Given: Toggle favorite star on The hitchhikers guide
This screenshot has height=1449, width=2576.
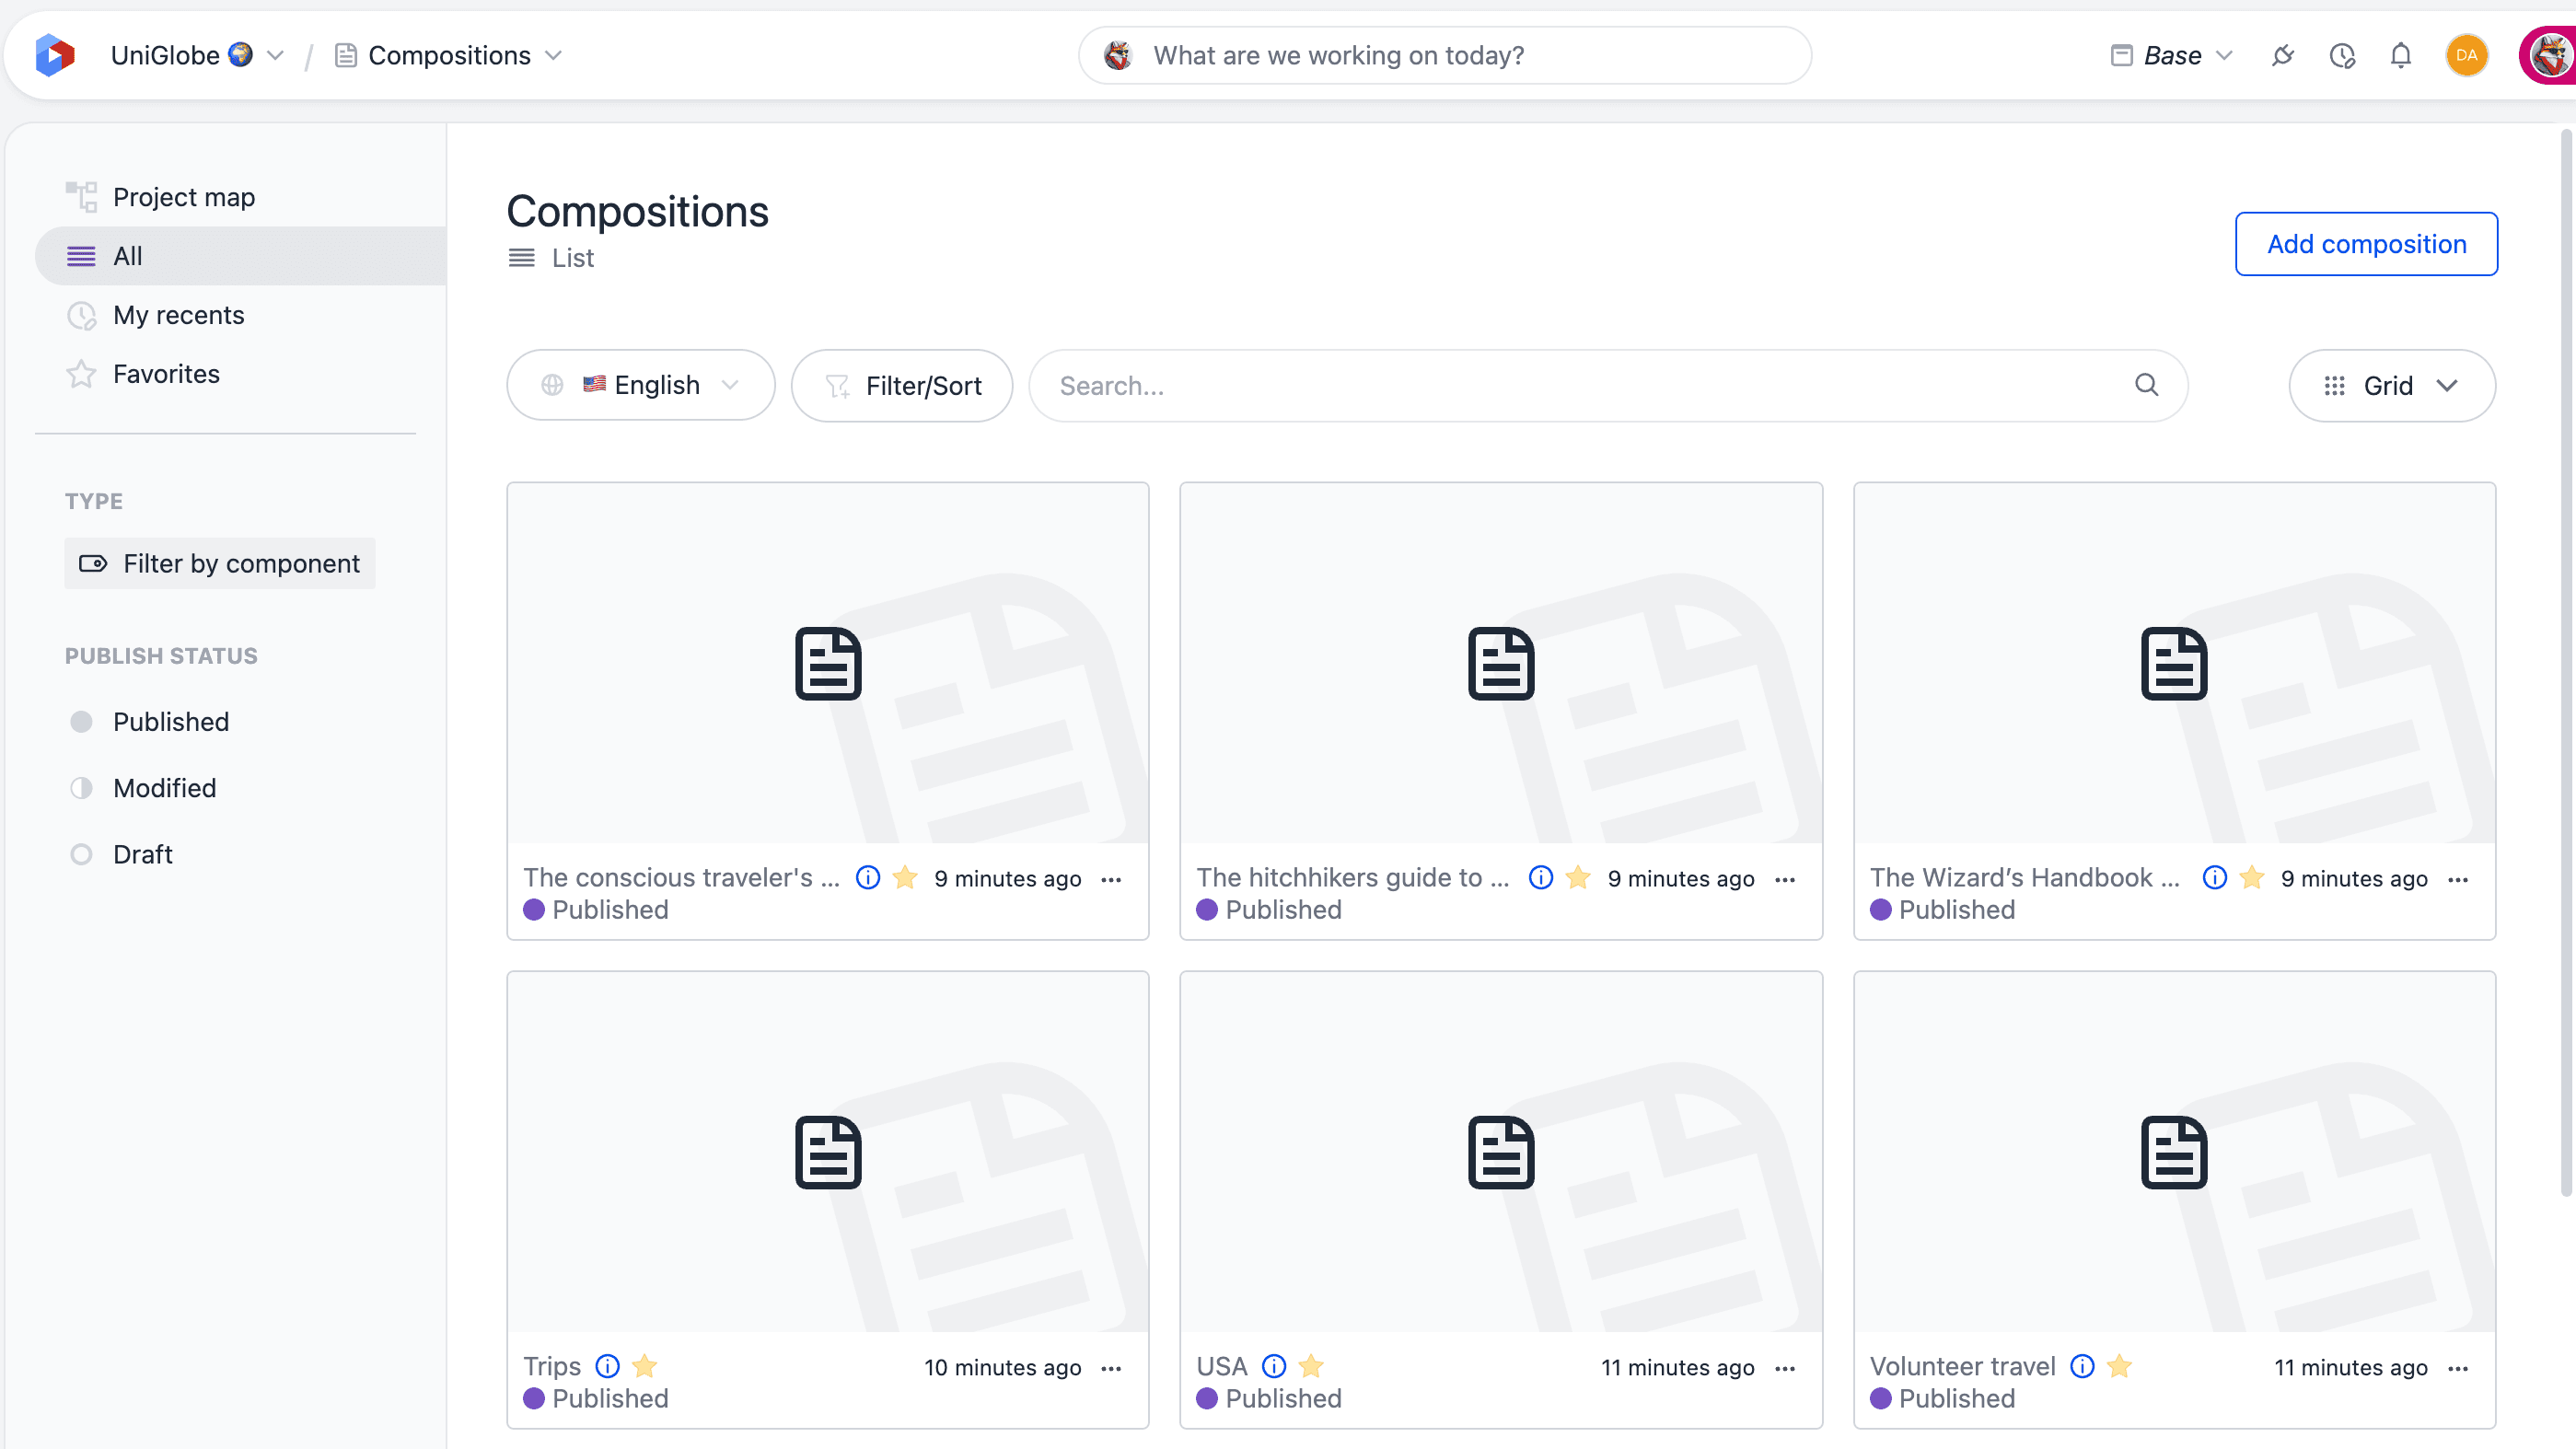Looking at the screenshot, I should (x=1578, y=878).
